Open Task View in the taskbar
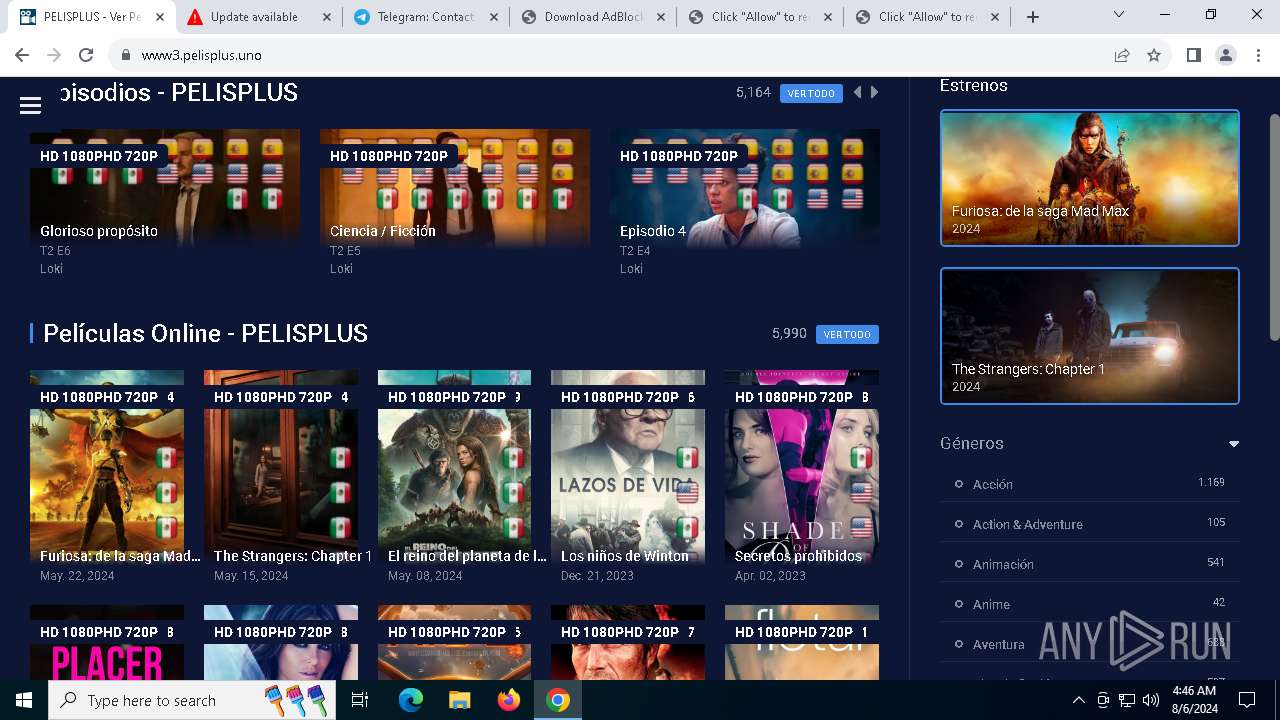This screenshot has height=720, width=1280. (x=360, y=700)
